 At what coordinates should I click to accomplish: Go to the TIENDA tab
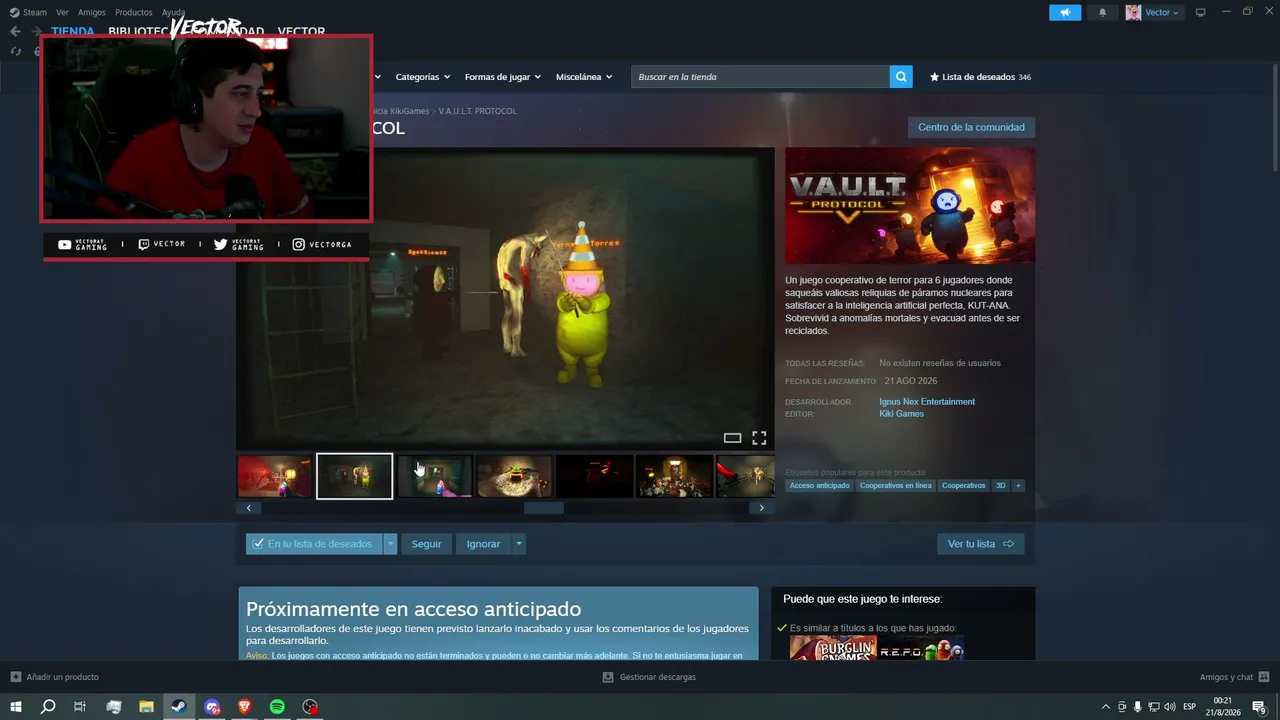(x=73, y=32)
